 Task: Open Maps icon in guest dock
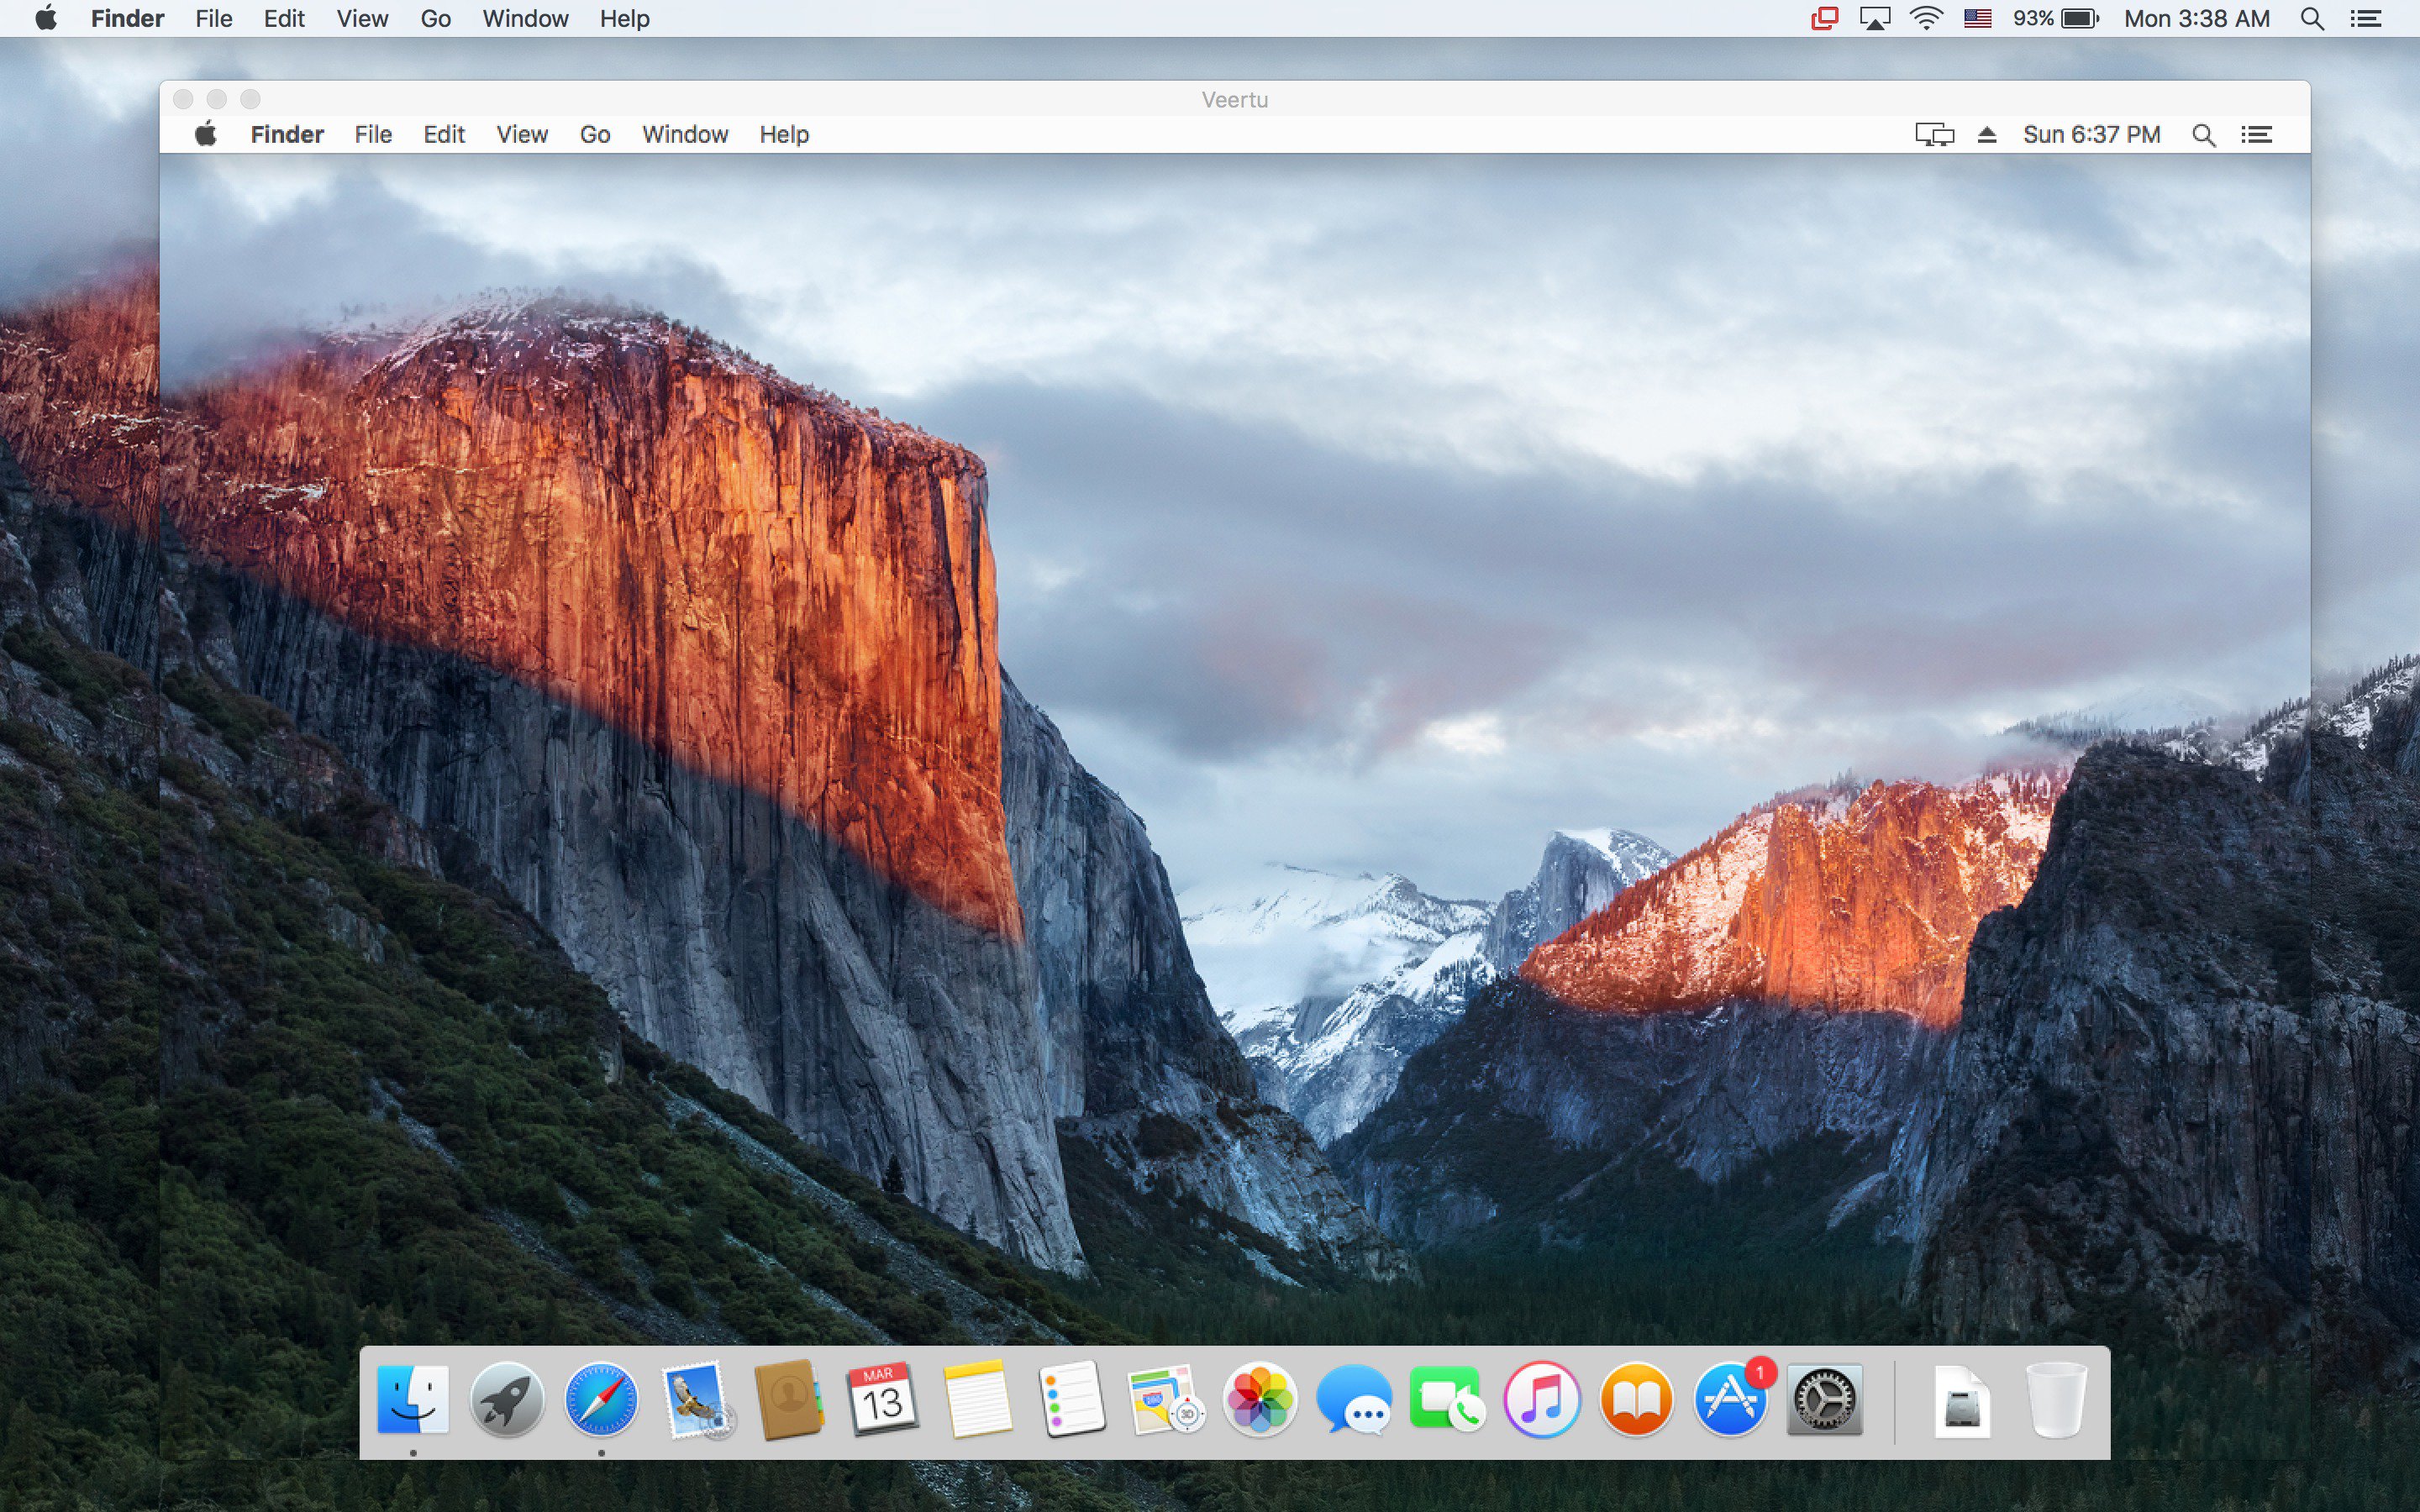[x=1166, y=1400]
